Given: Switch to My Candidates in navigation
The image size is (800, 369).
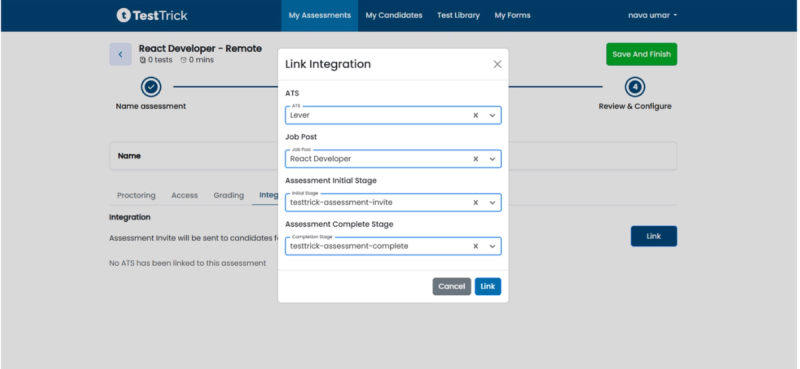Looking at the screenshot, I should click(x=394, y=15).
